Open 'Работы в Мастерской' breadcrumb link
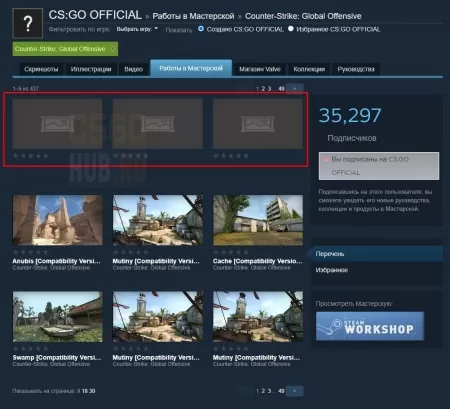Screen dimensions: 450x409 193,16
